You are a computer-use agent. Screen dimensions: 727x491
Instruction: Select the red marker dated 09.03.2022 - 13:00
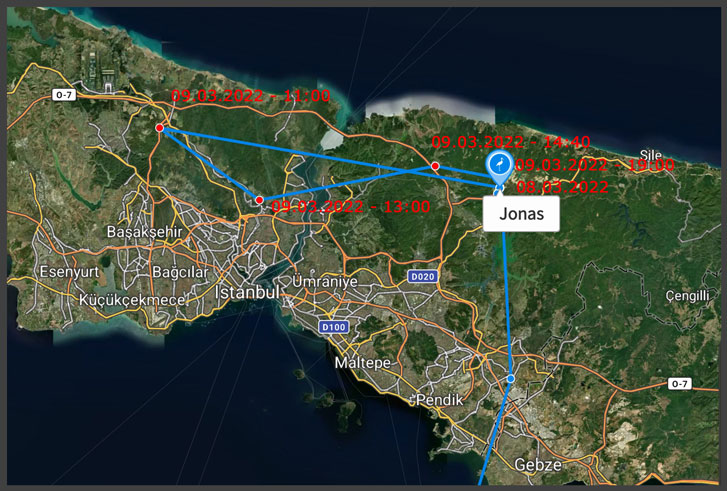[260, 200]
